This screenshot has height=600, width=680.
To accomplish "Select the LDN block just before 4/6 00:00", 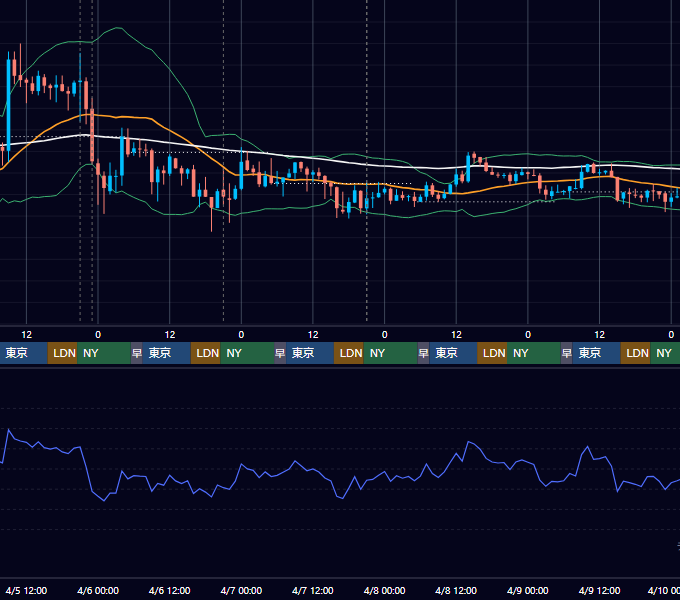I will [62, 353].
